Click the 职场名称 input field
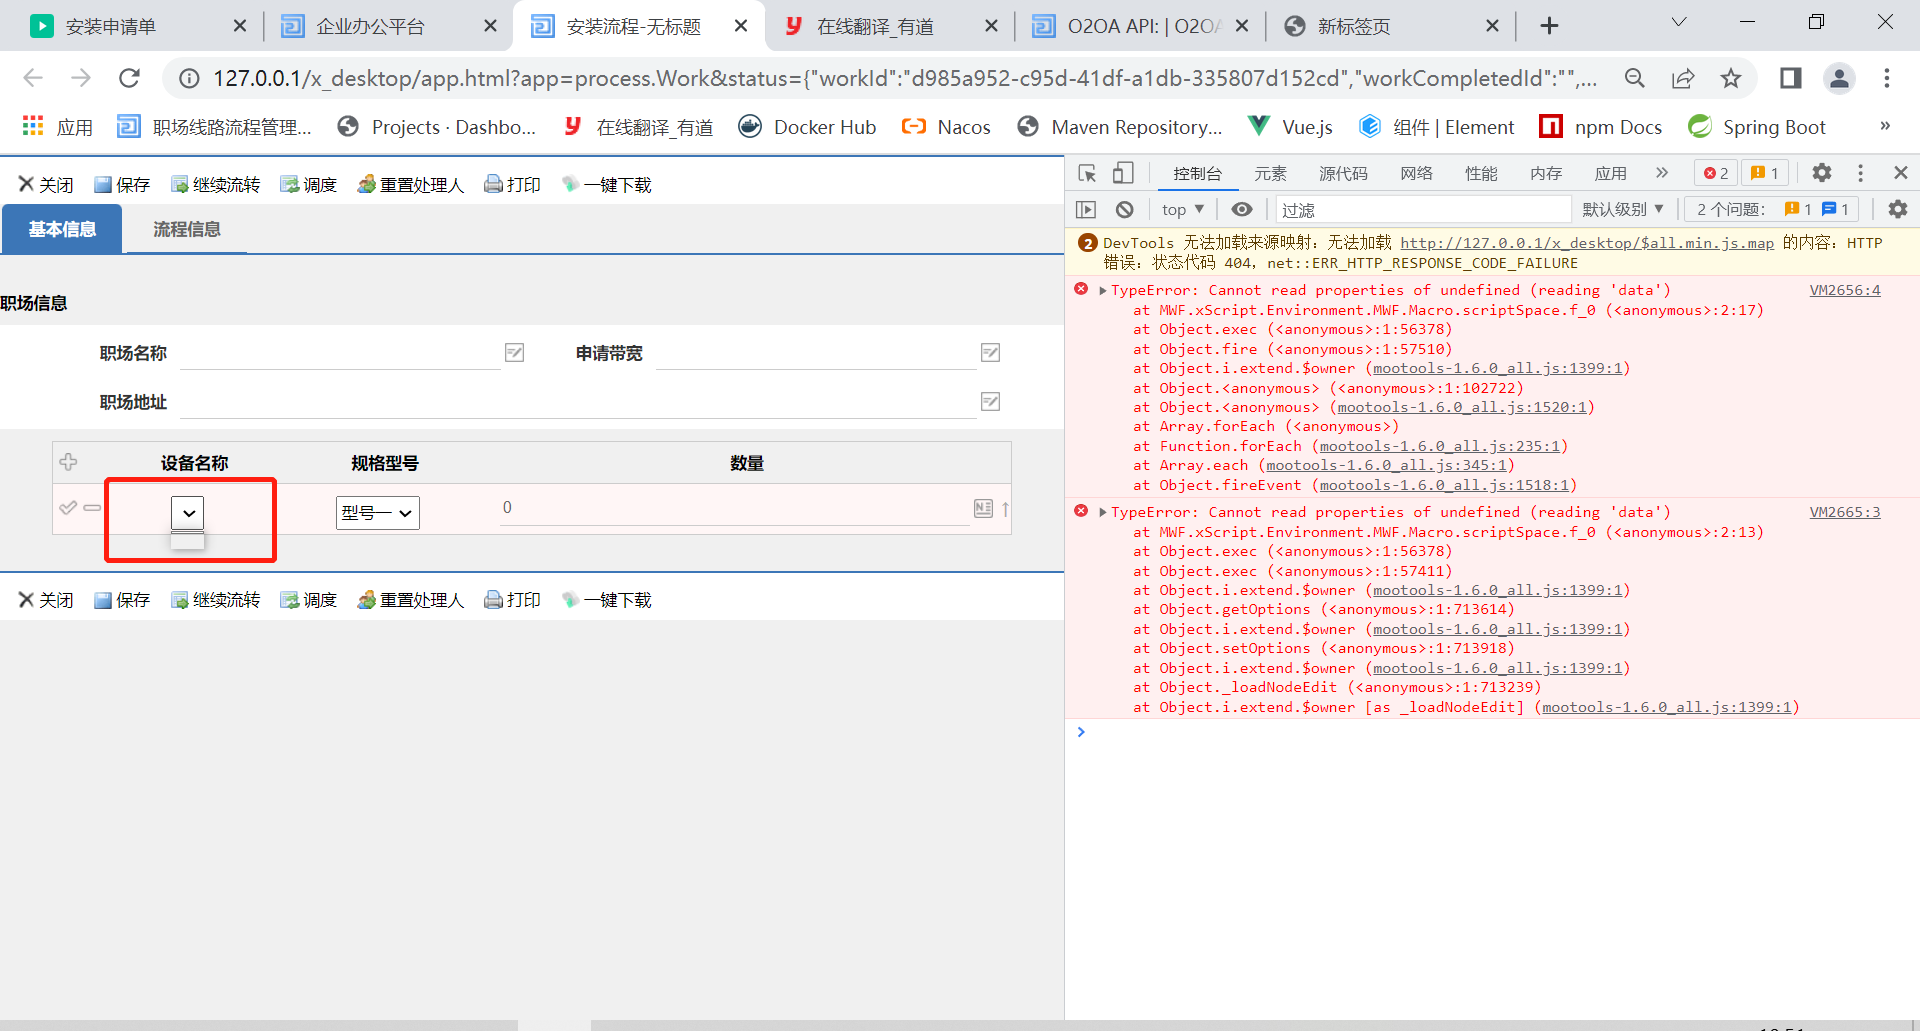Screen dimensions: 1920x1031 340,354
